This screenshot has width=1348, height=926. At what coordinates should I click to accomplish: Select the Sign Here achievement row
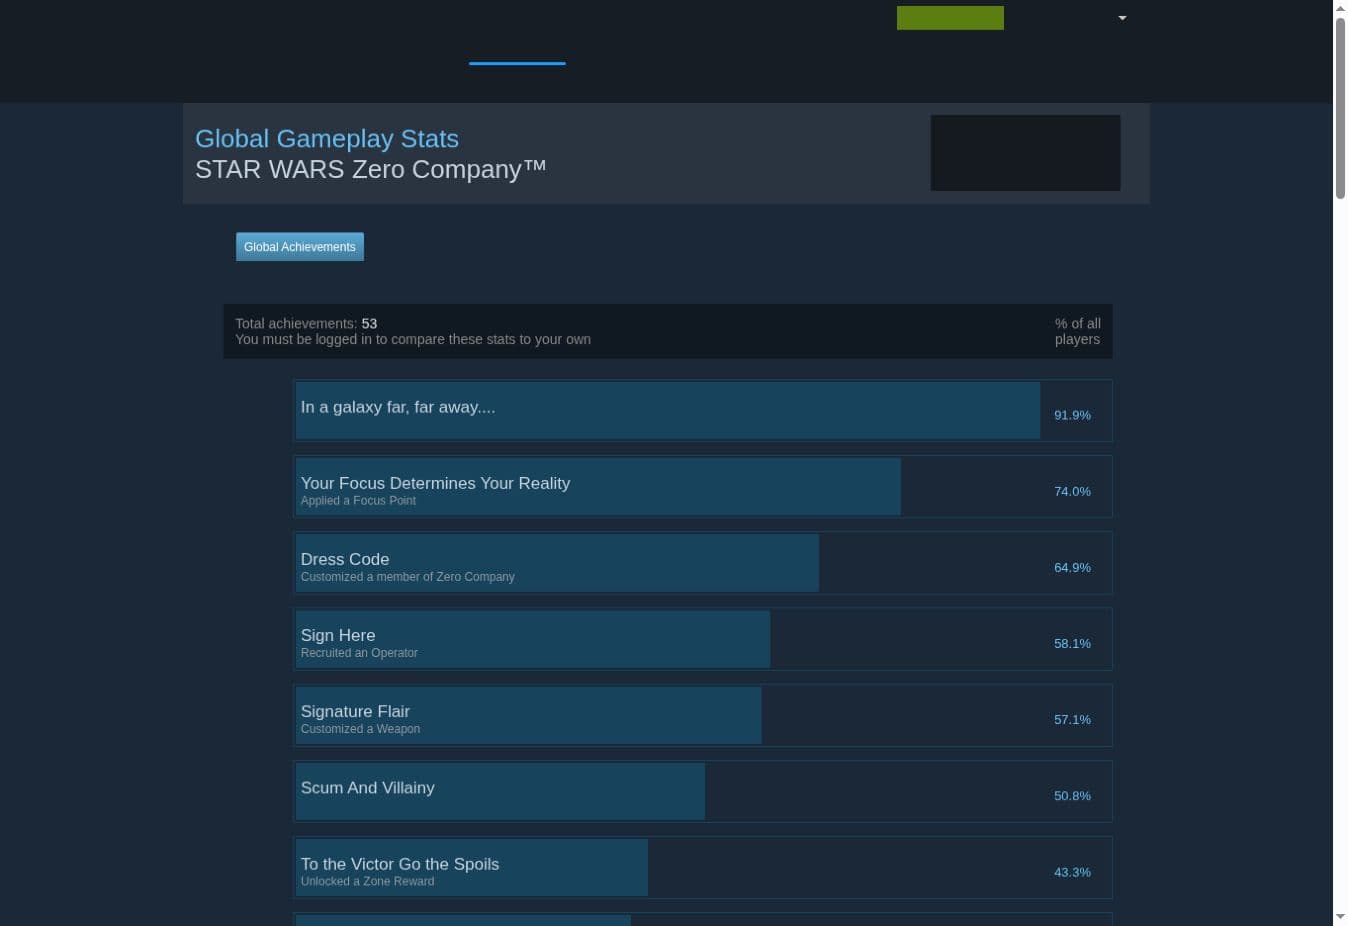tap(703, 639)
